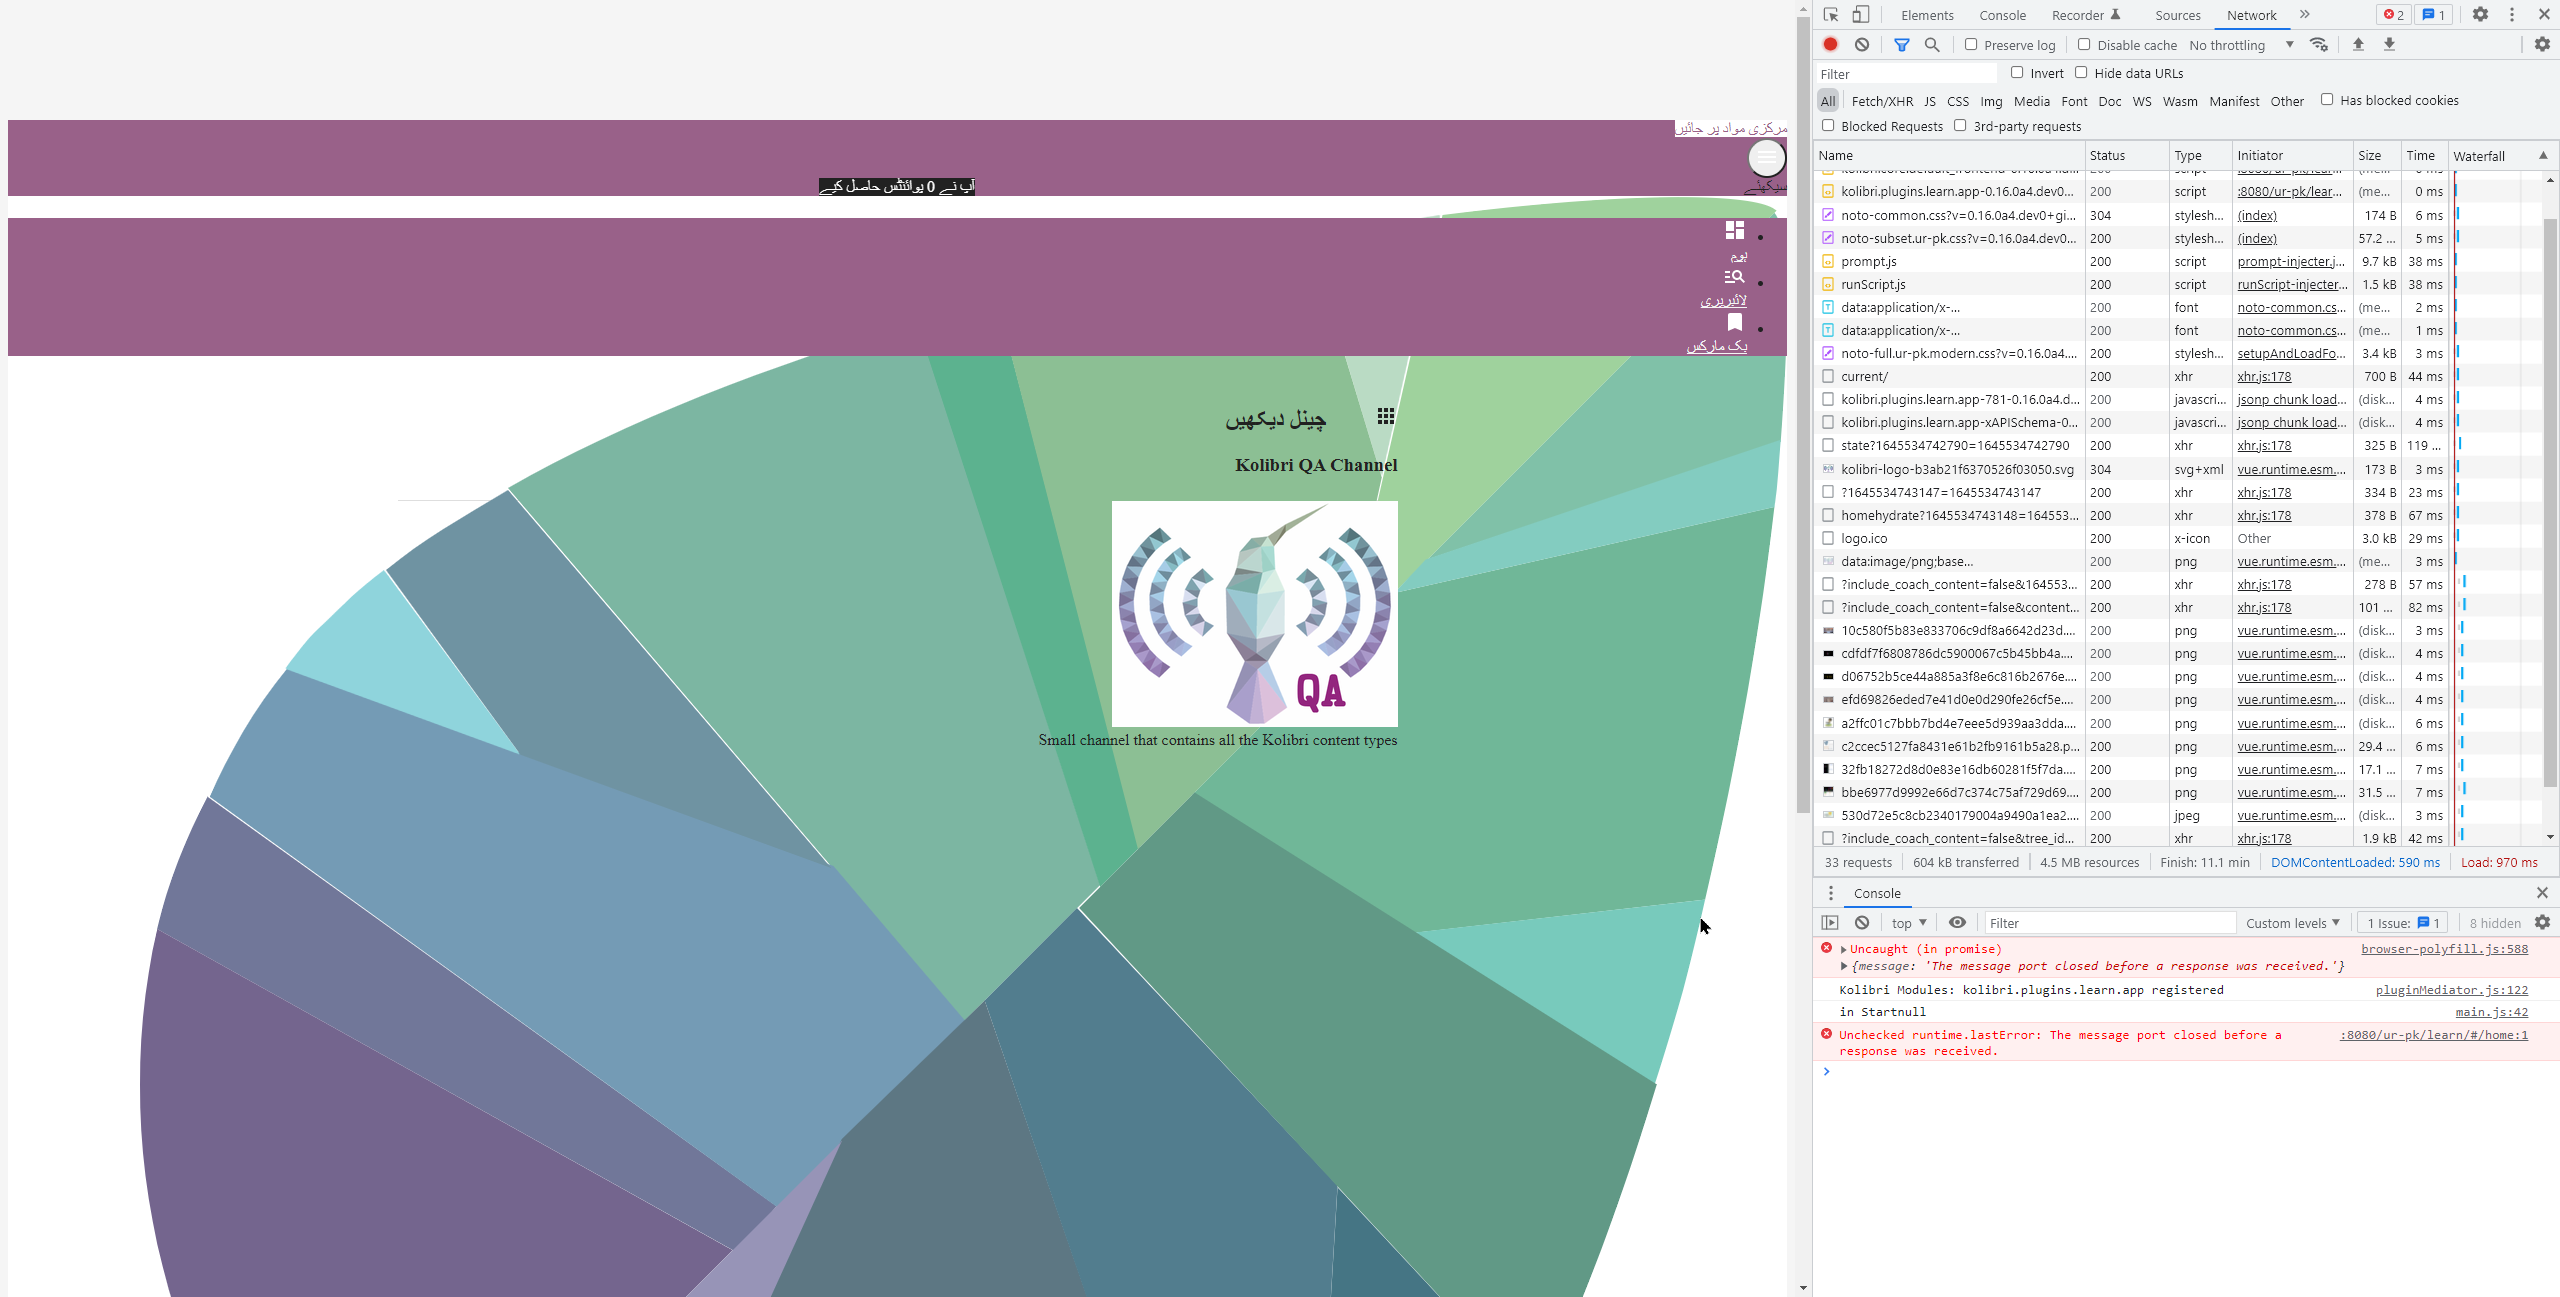This screenshot has height=1297, width=2560.
Task: Stop recording the network log
Action: [1830, 45]
